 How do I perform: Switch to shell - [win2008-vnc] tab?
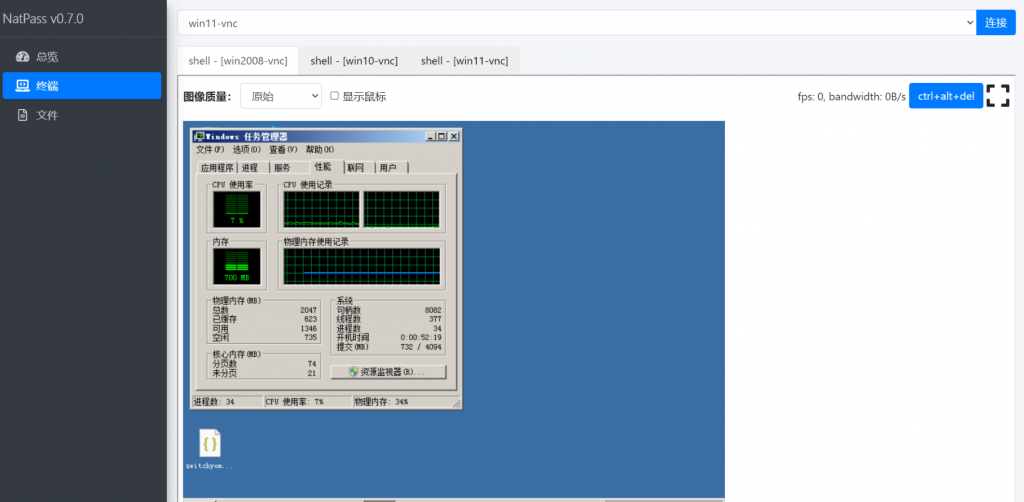tap(238, 61)
